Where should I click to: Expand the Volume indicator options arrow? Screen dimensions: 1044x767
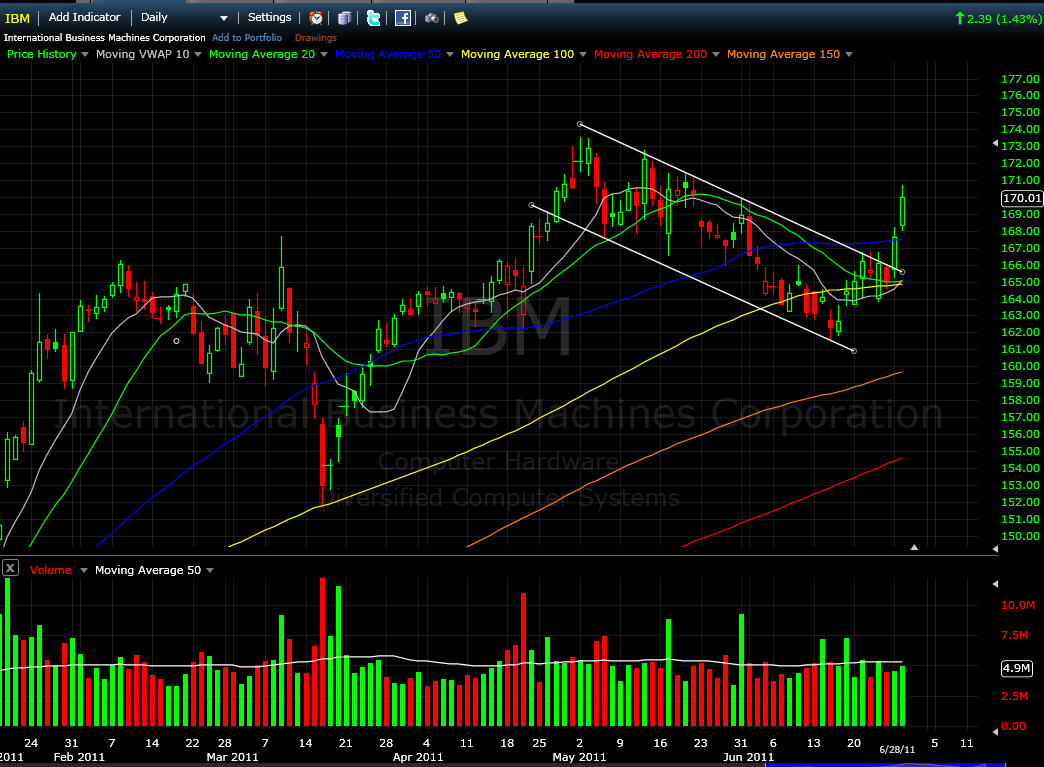click(84, 571)
